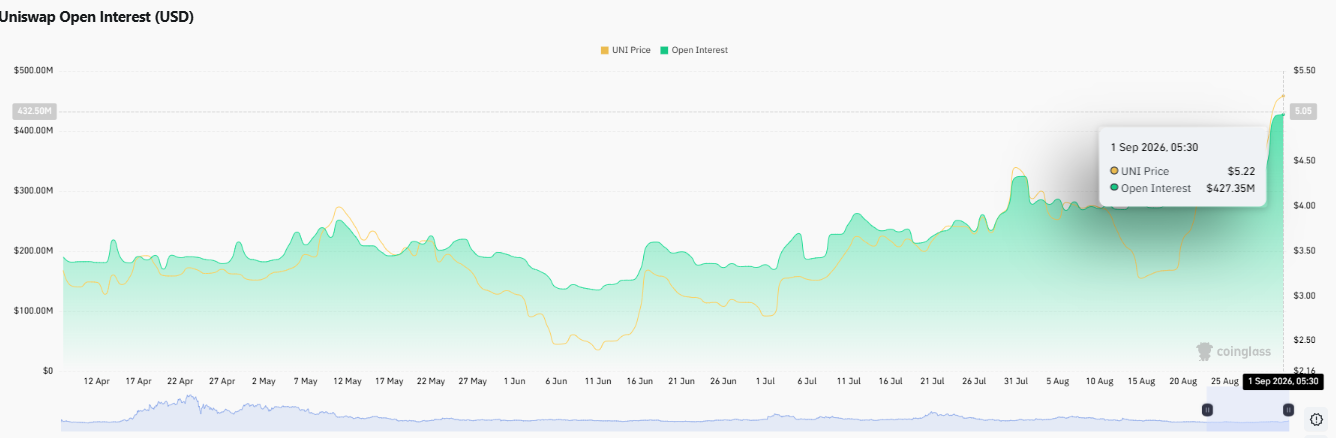Click the '1 Jun' date label

[514, 381]
